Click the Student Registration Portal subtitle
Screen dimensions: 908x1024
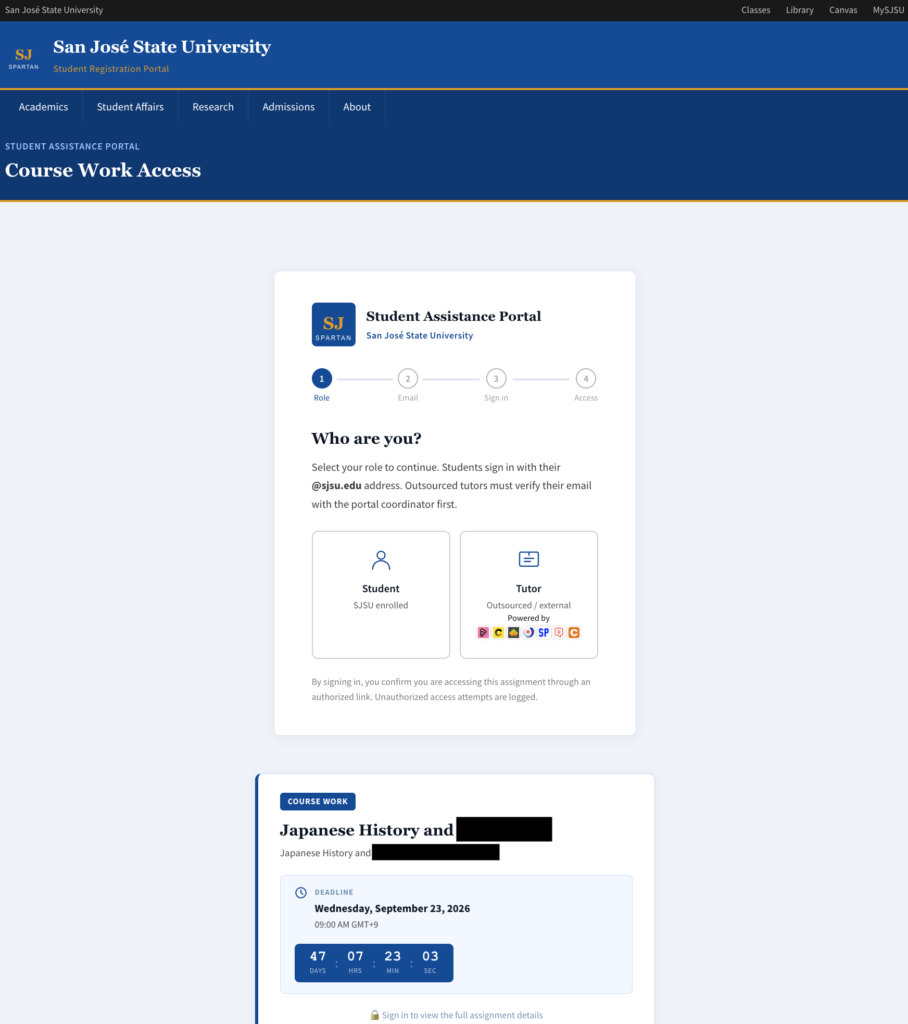click(x=111, y=69)
